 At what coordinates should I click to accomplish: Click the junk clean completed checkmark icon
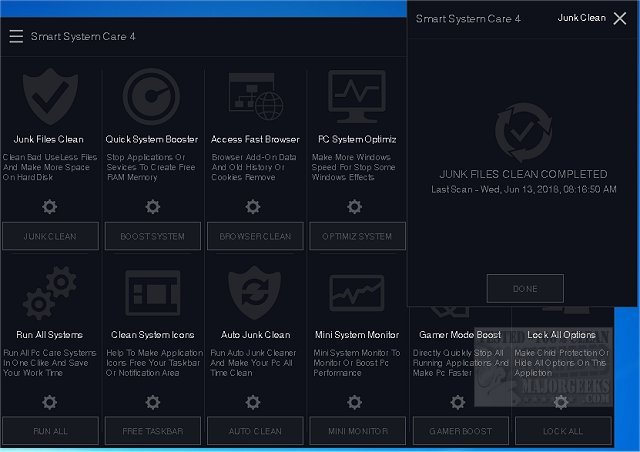[x=524, y=132]
